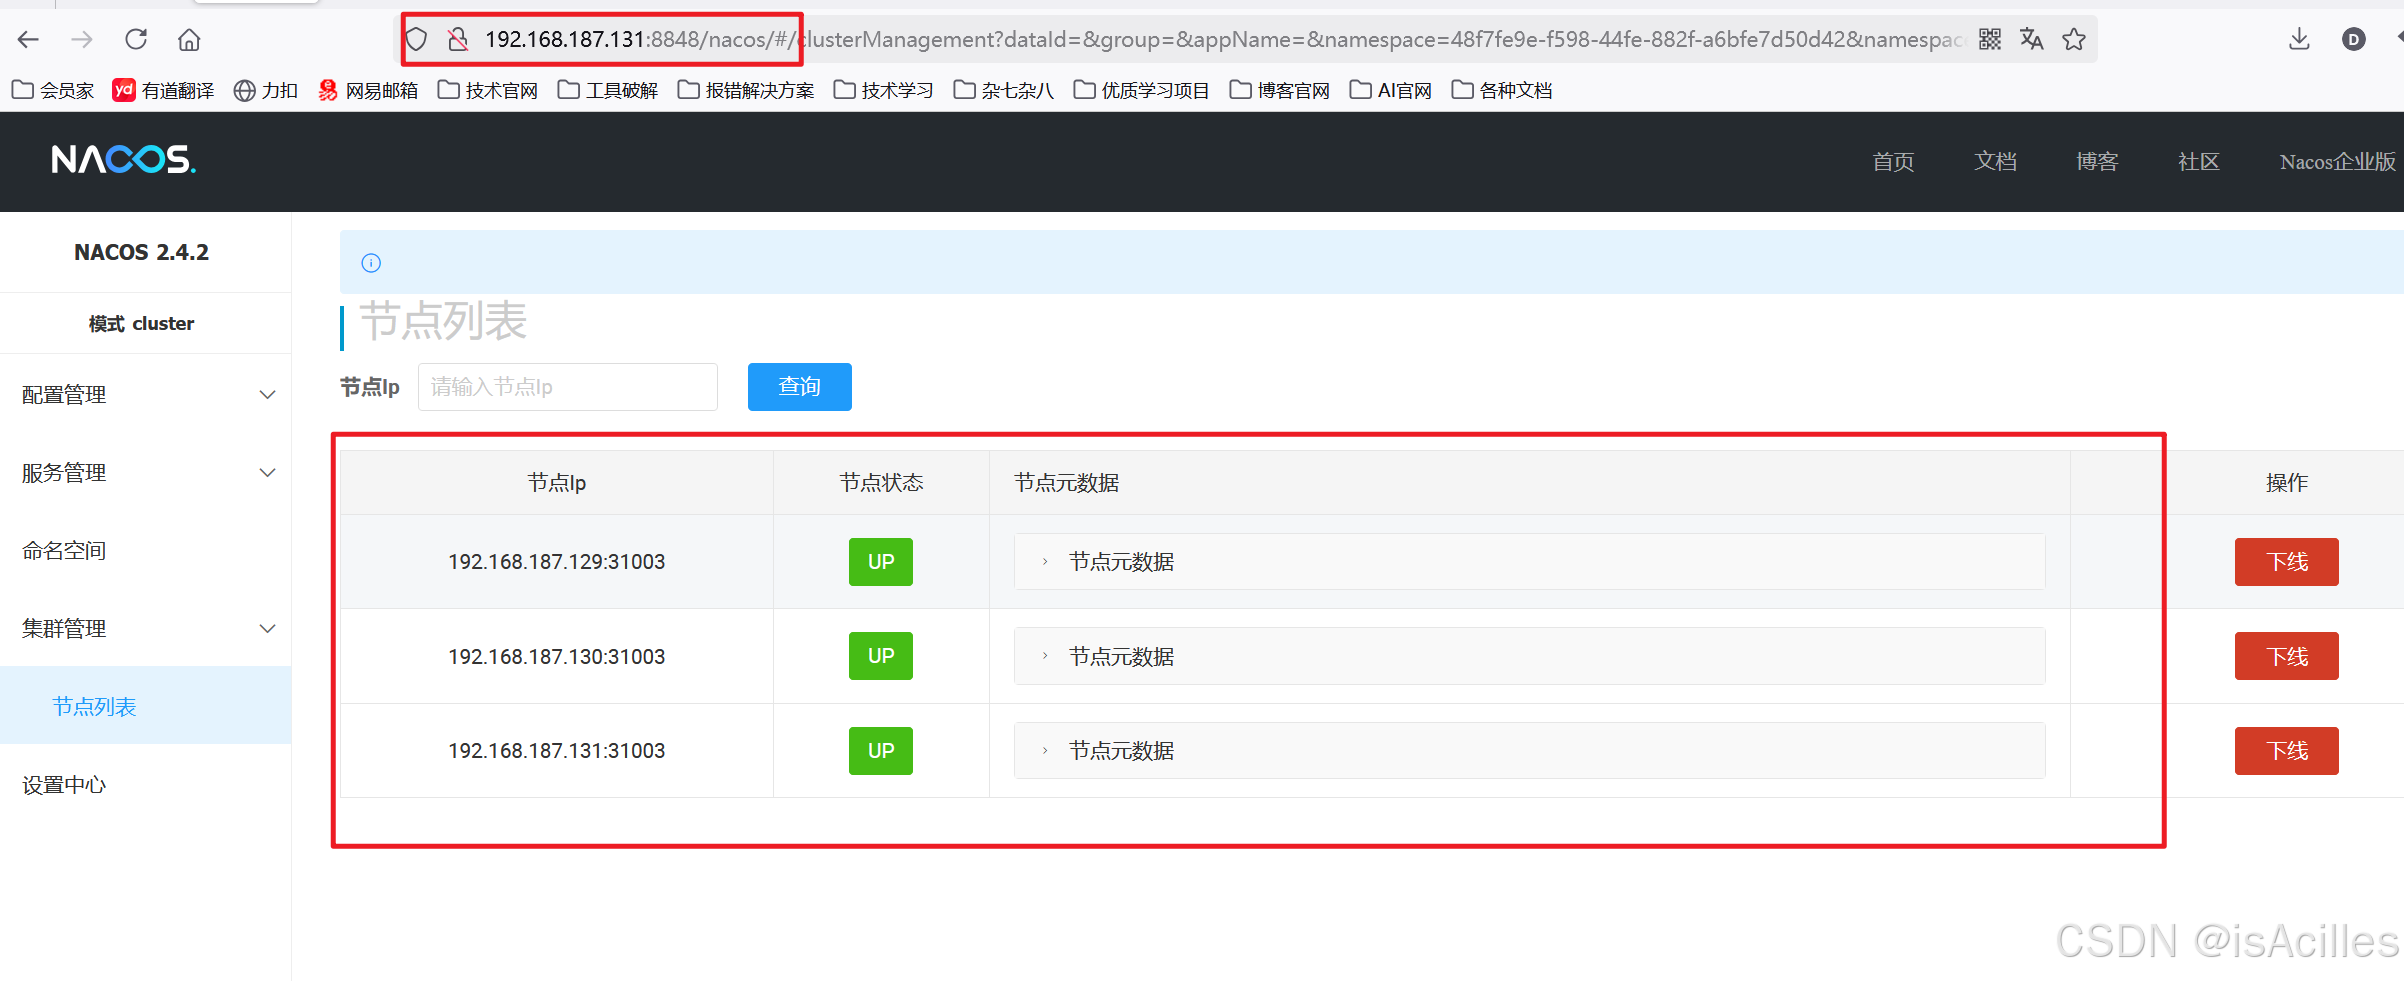Open the 会员家 bookmark folder
Viewport: 2404px width, 981px height.
pos(53,90)
